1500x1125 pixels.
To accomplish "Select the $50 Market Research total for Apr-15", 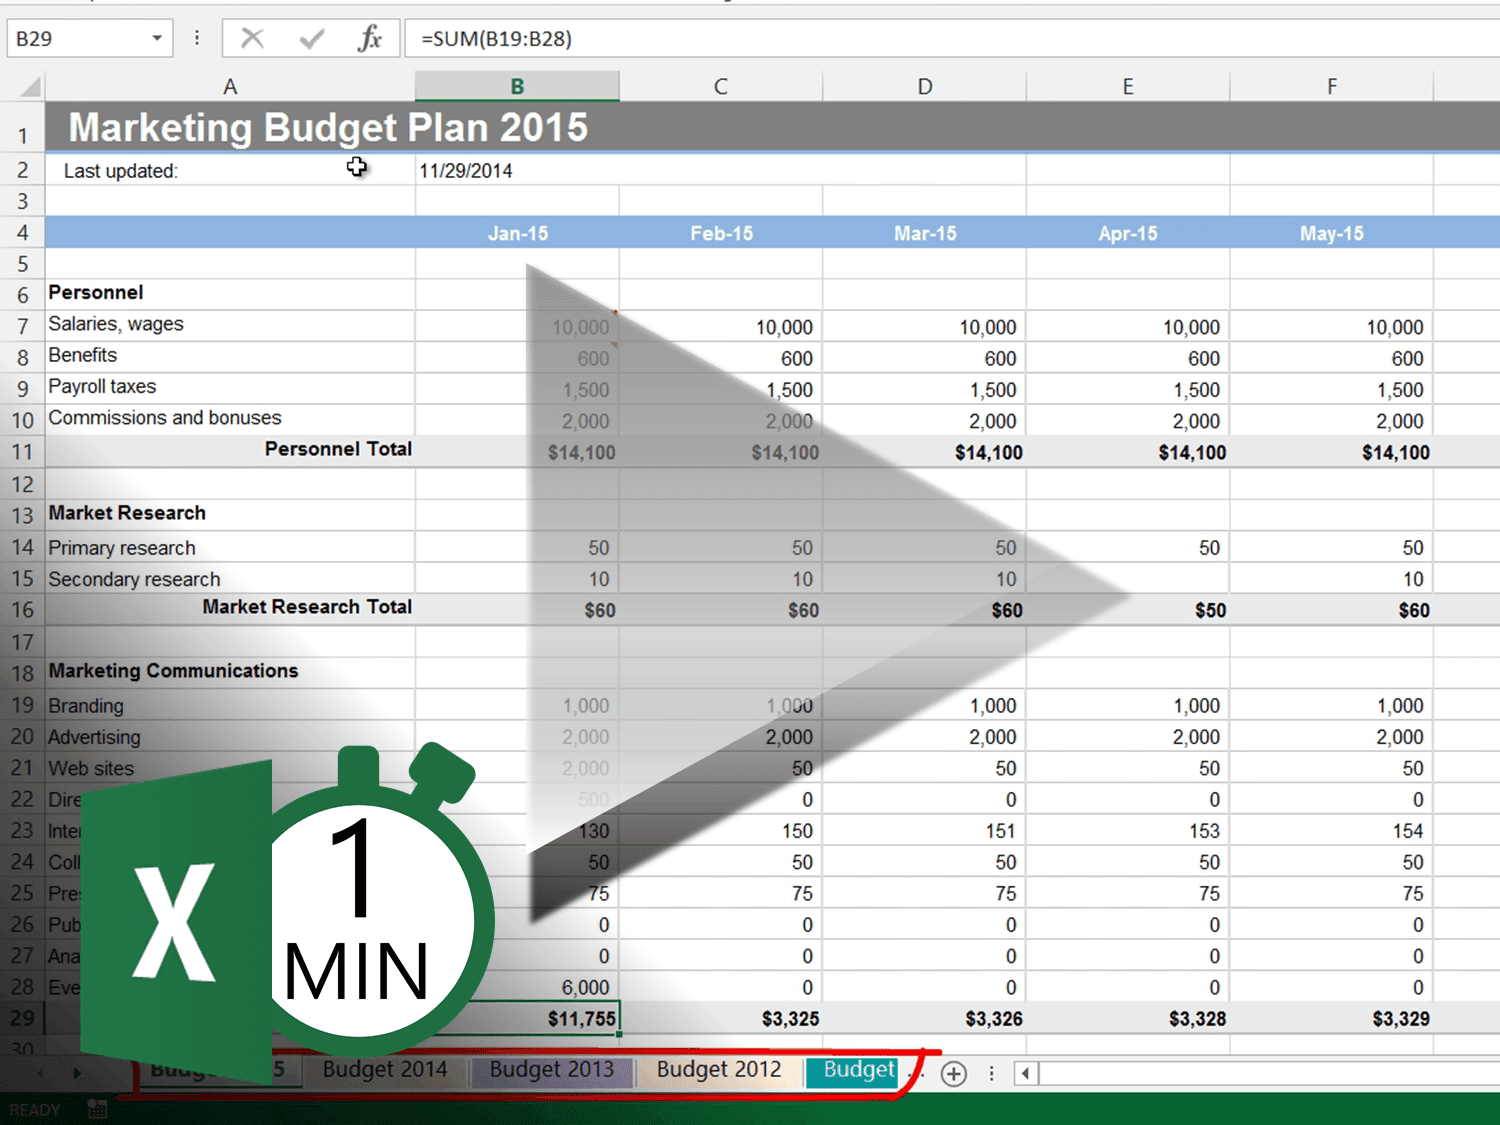I will [x=1128, y=610].
